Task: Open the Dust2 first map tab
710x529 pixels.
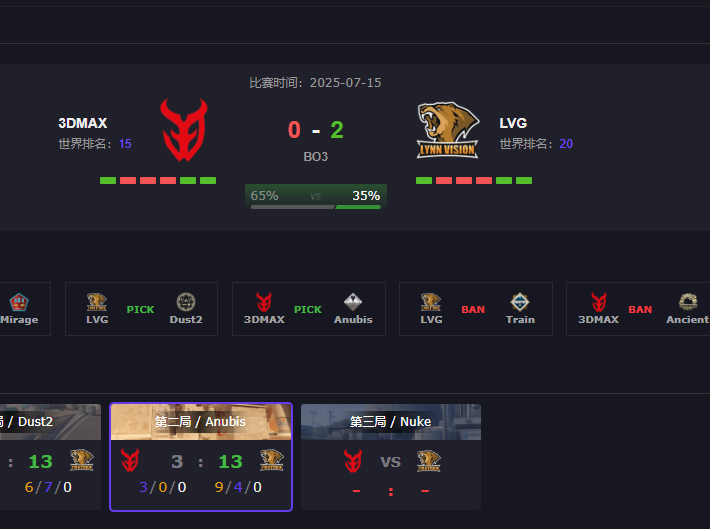Action: (x=50, y=422)
